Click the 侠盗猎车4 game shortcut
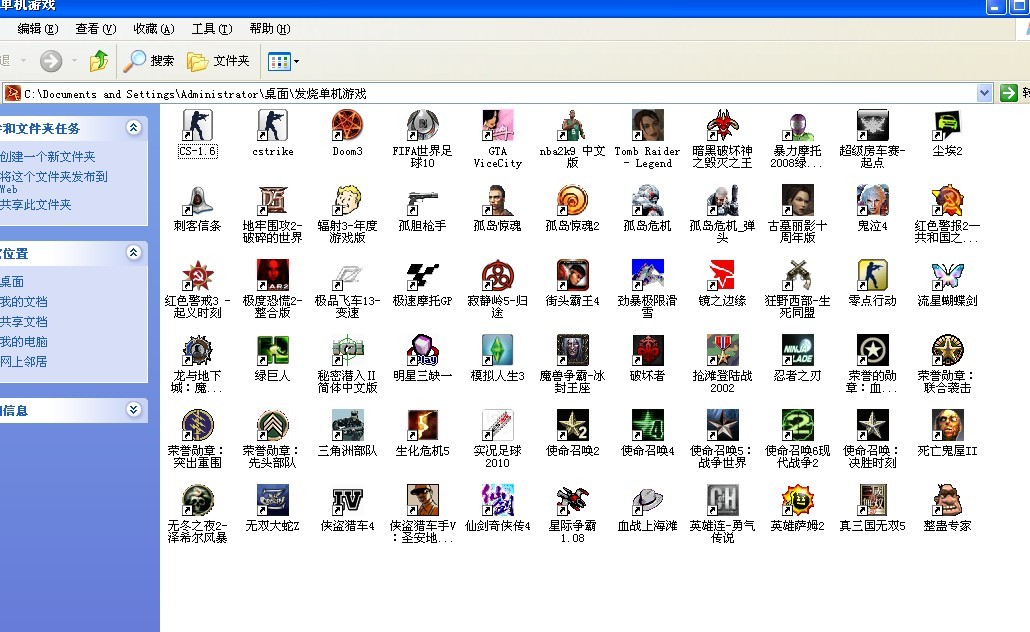 coord(347,499)
